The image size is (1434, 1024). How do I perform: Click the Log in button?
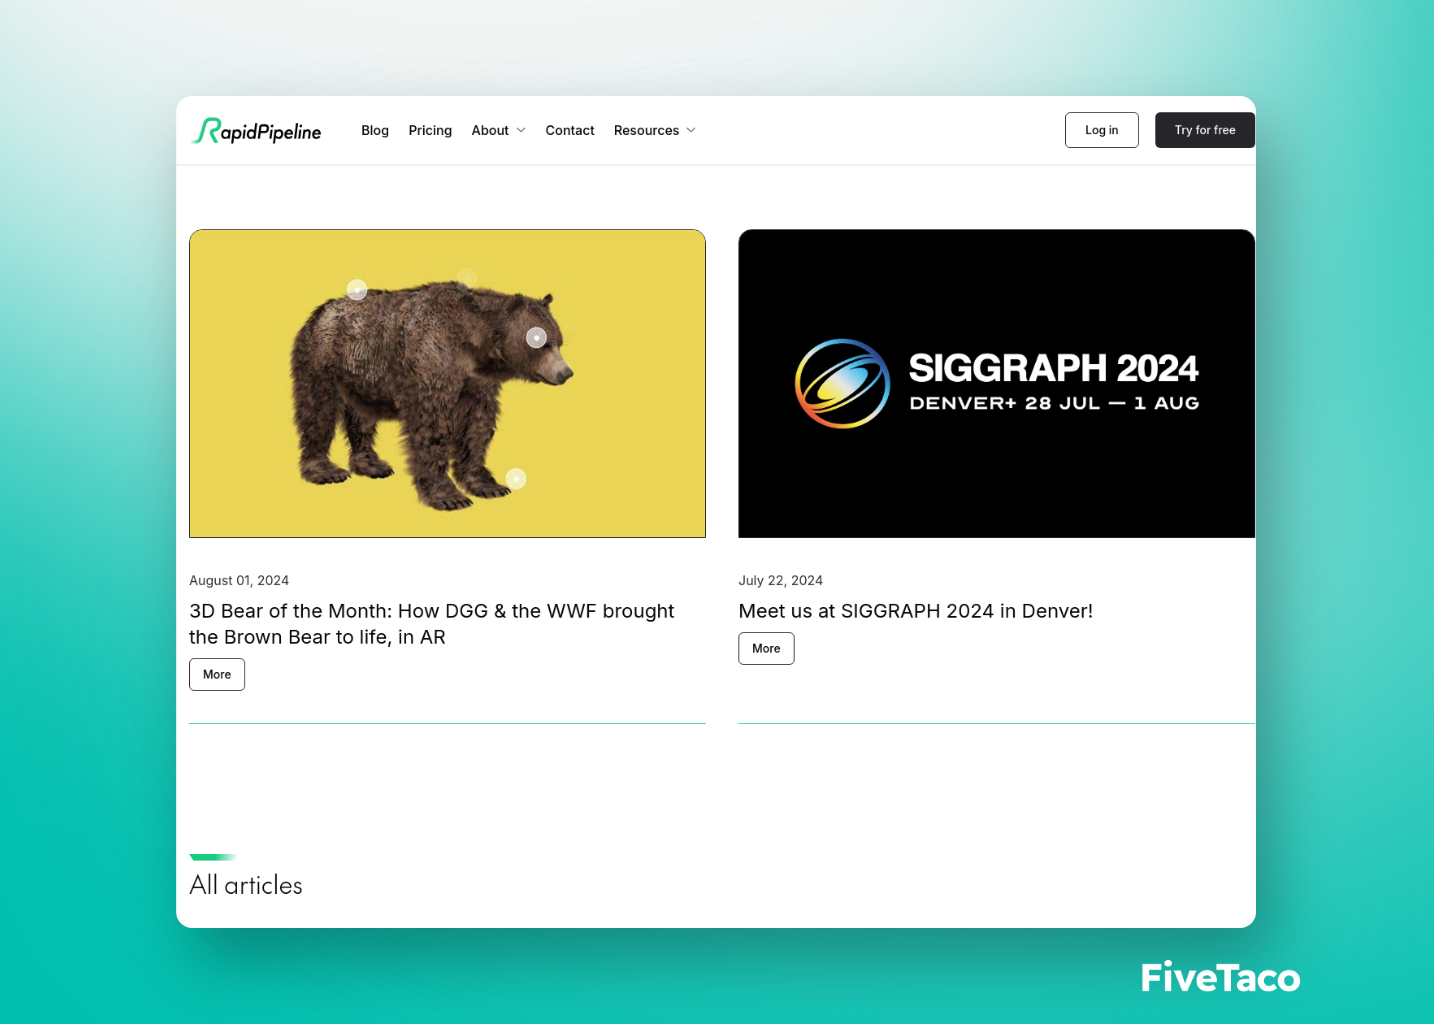click(1102, 130)
